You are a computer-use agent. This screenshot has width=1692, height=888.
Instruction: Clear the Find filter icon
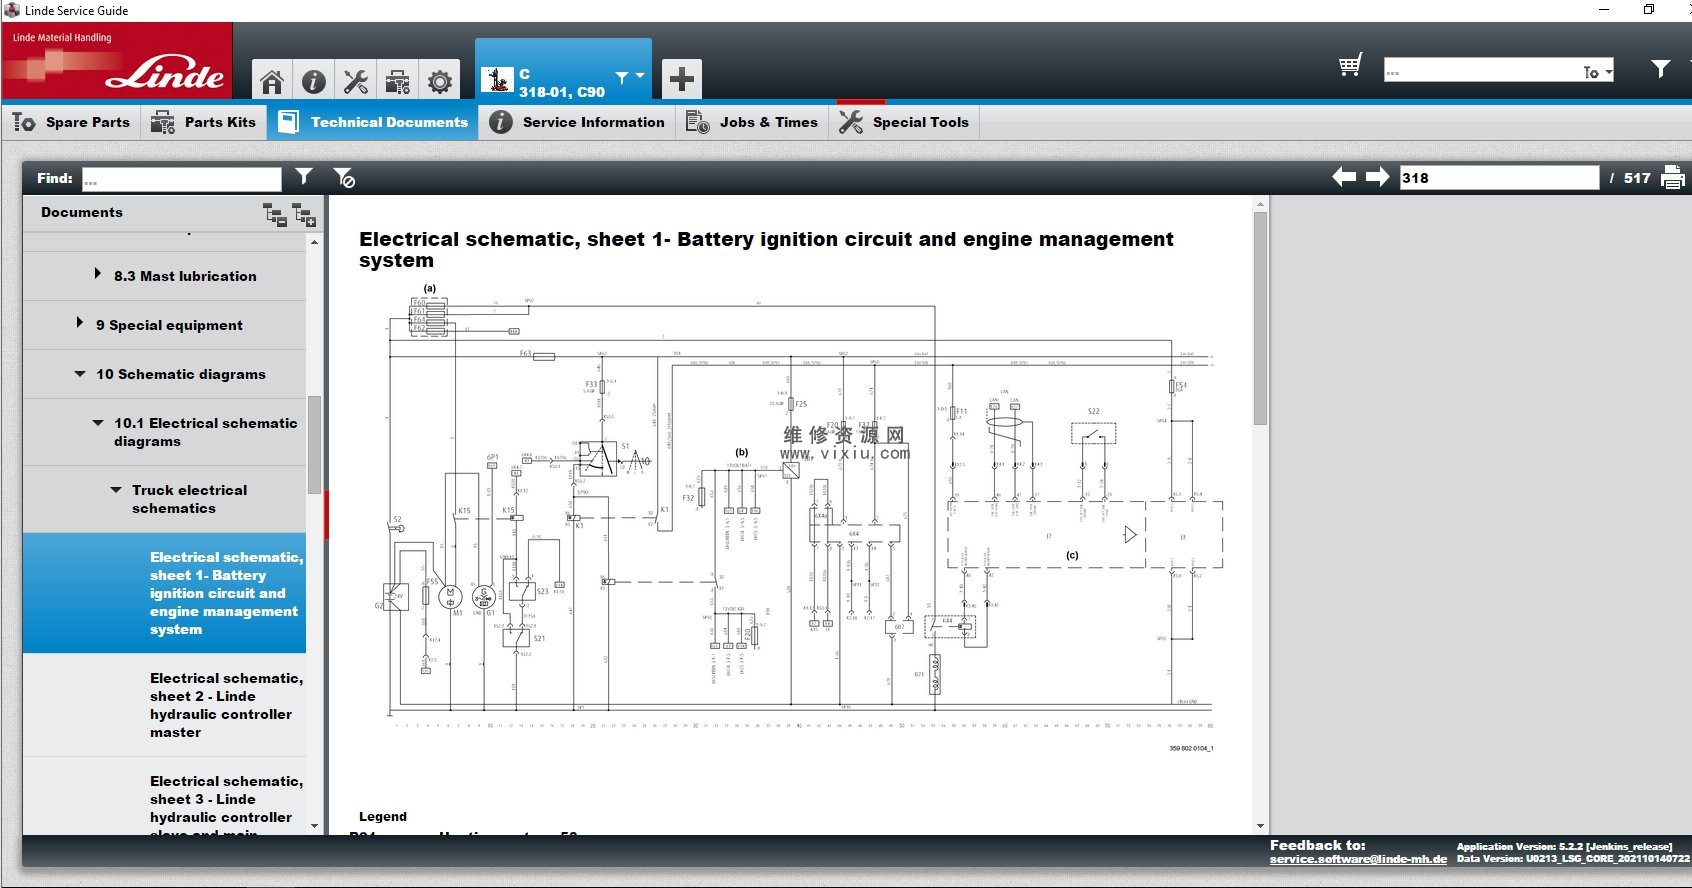pos(344,178)
